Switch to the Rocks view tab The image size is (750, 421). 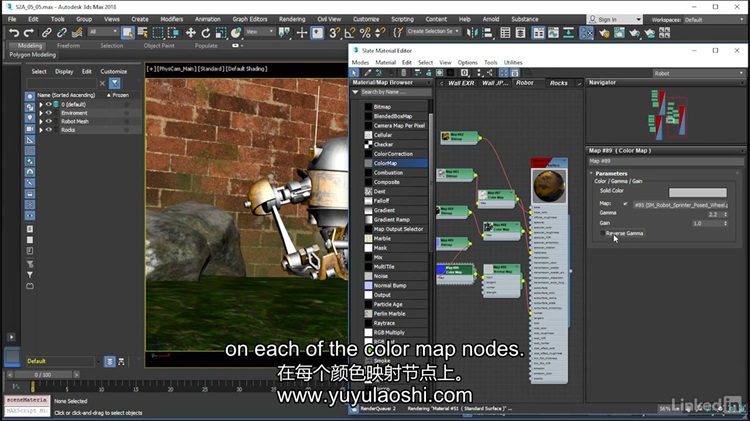pos(558,83)
